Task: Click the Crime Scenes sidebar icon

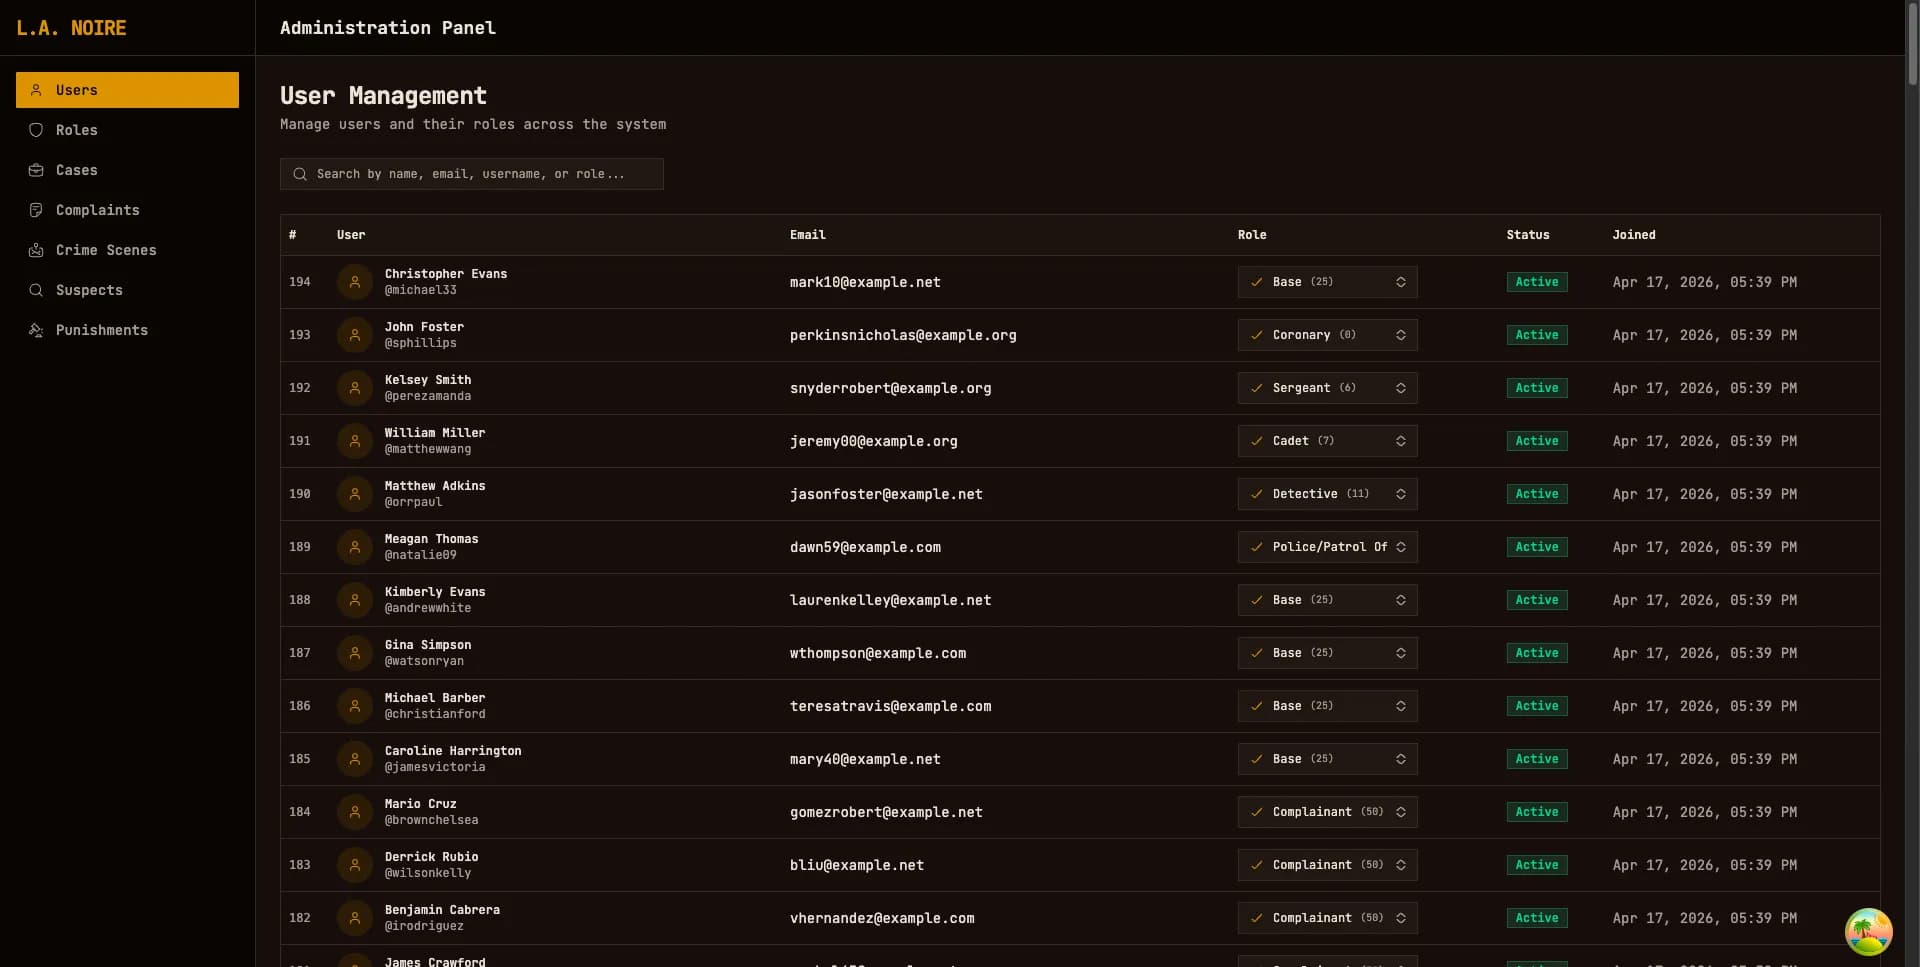Action: click(36, 250)
